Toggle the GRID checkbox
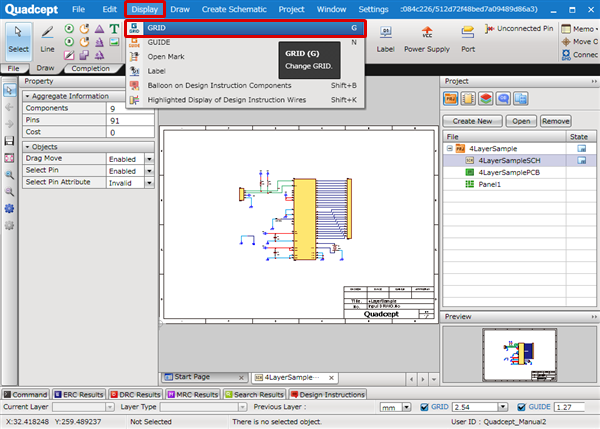This screenshot has width=600, height=429. [x=424, y=407]
